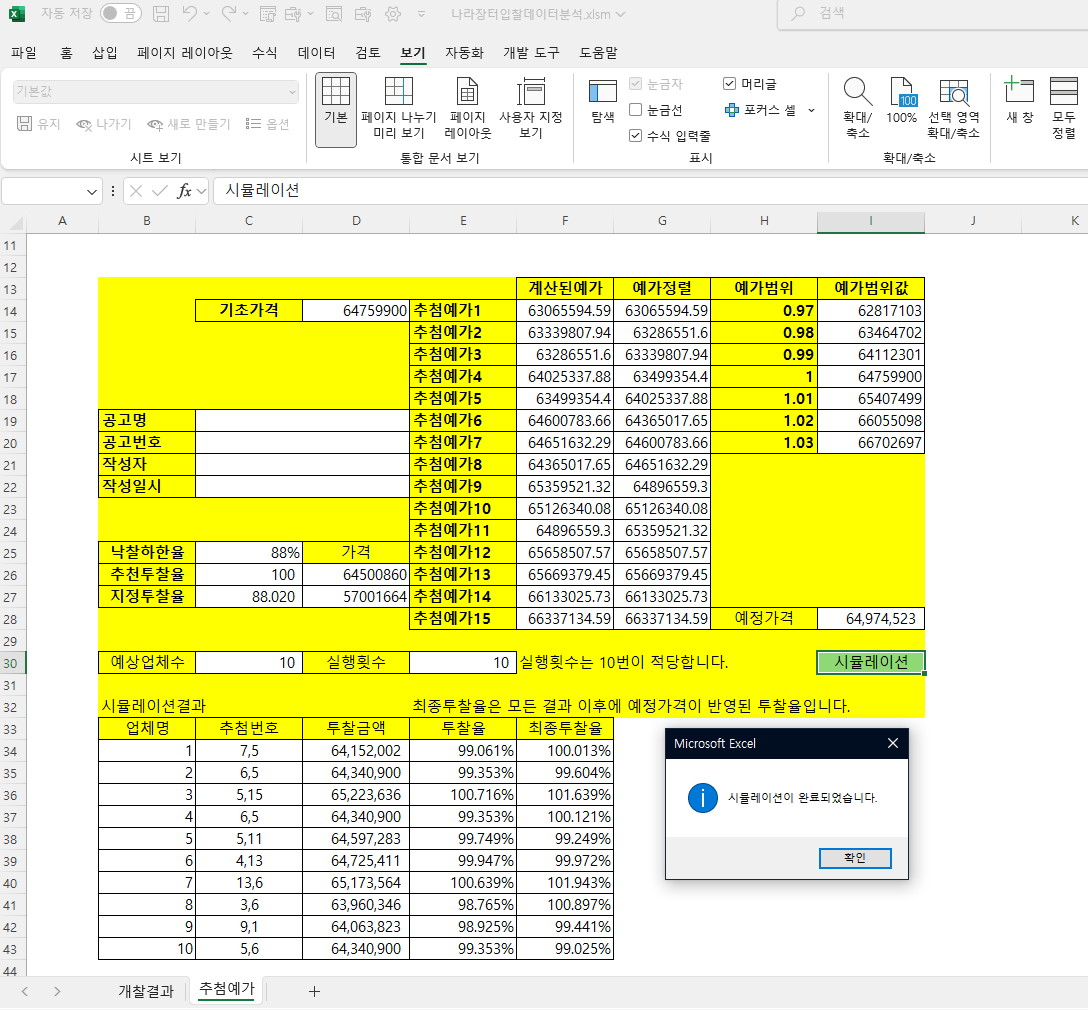Image resolution: width=1088 pixels, height=1010 pixels.
Task: Click the formula bar confirm check icon
Action: (160, 191)
